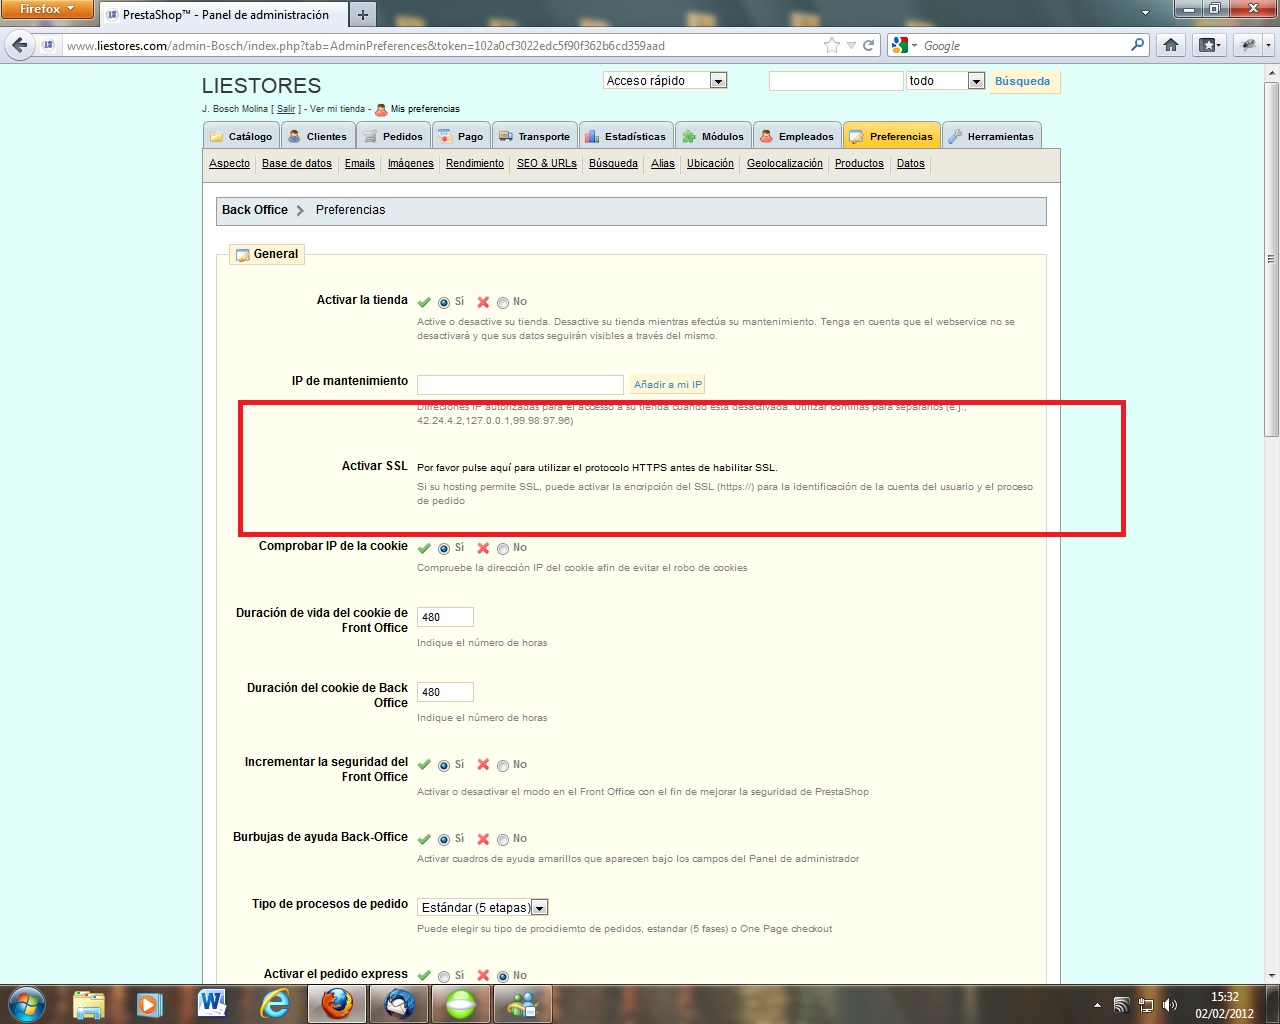Click the admin search text field
The height and width of the screenshot is (1024, 1280).
click(836, 81)
